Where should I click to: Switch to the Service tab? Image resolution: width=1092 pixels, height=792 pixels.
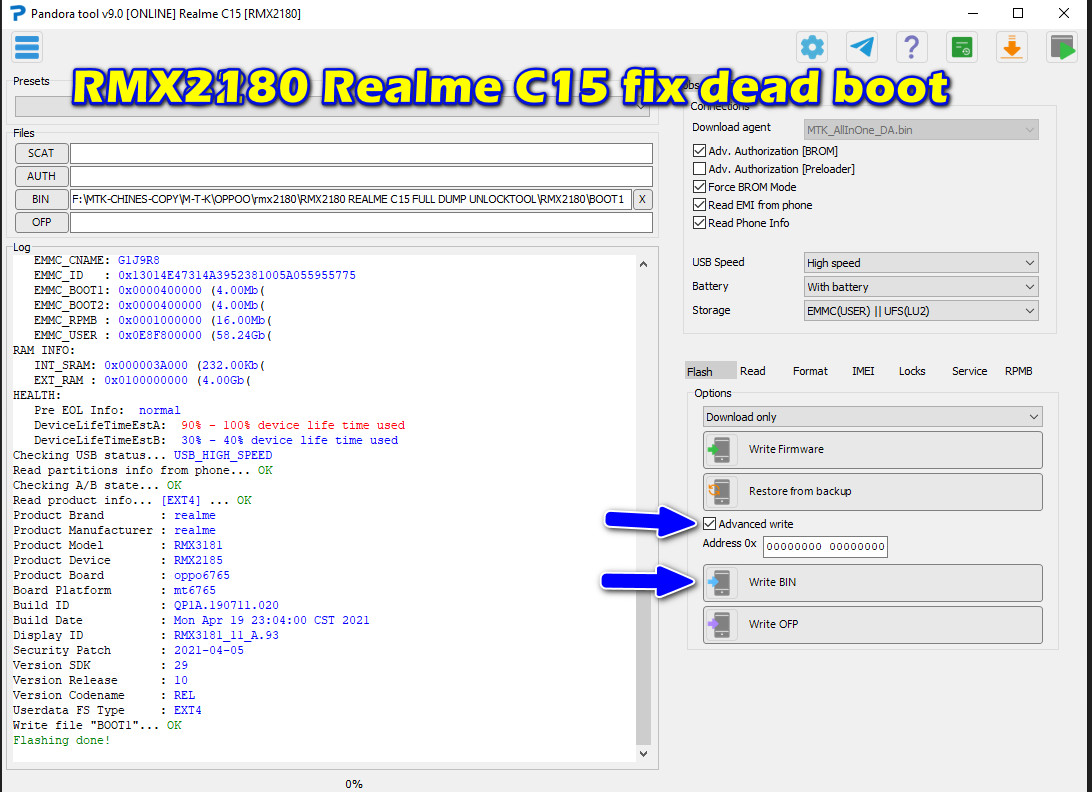pyautogui.click(x=969, y=371)
